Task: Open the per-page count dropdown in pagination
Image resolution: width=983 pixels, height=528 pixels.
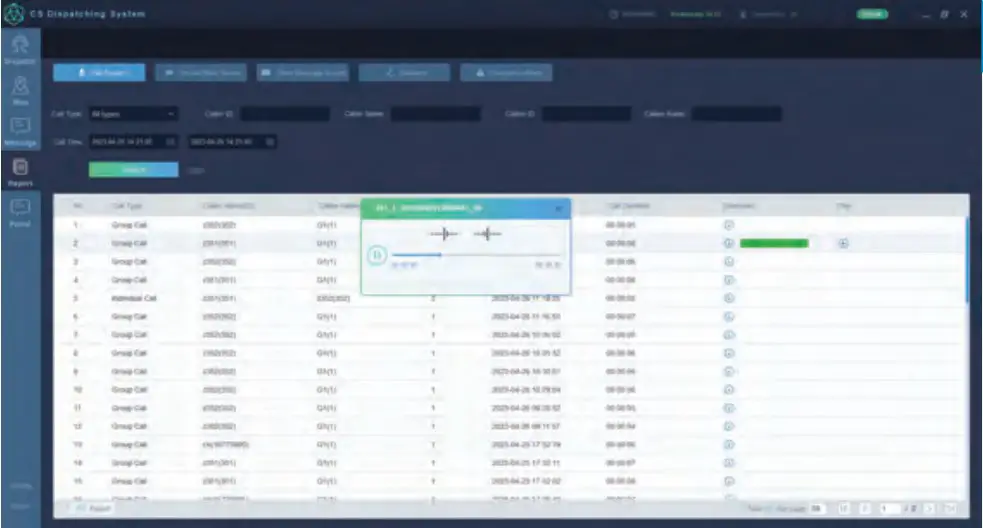Action: tap(817, 509)
